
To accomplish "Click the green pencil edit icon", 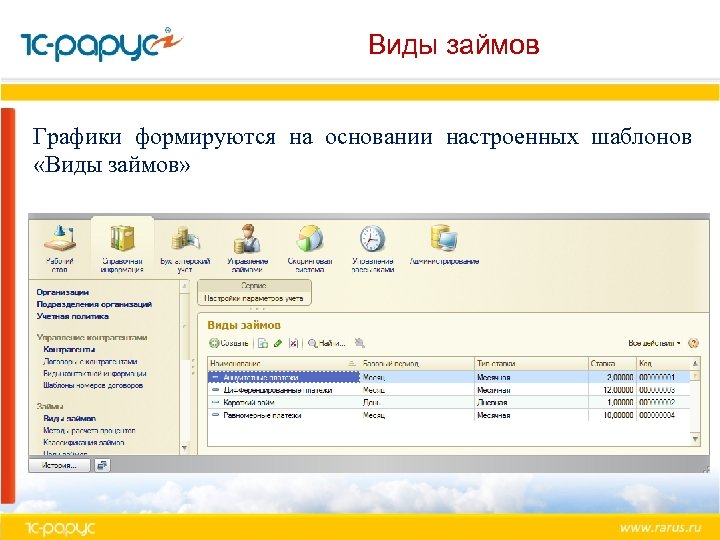I will 278,343.
